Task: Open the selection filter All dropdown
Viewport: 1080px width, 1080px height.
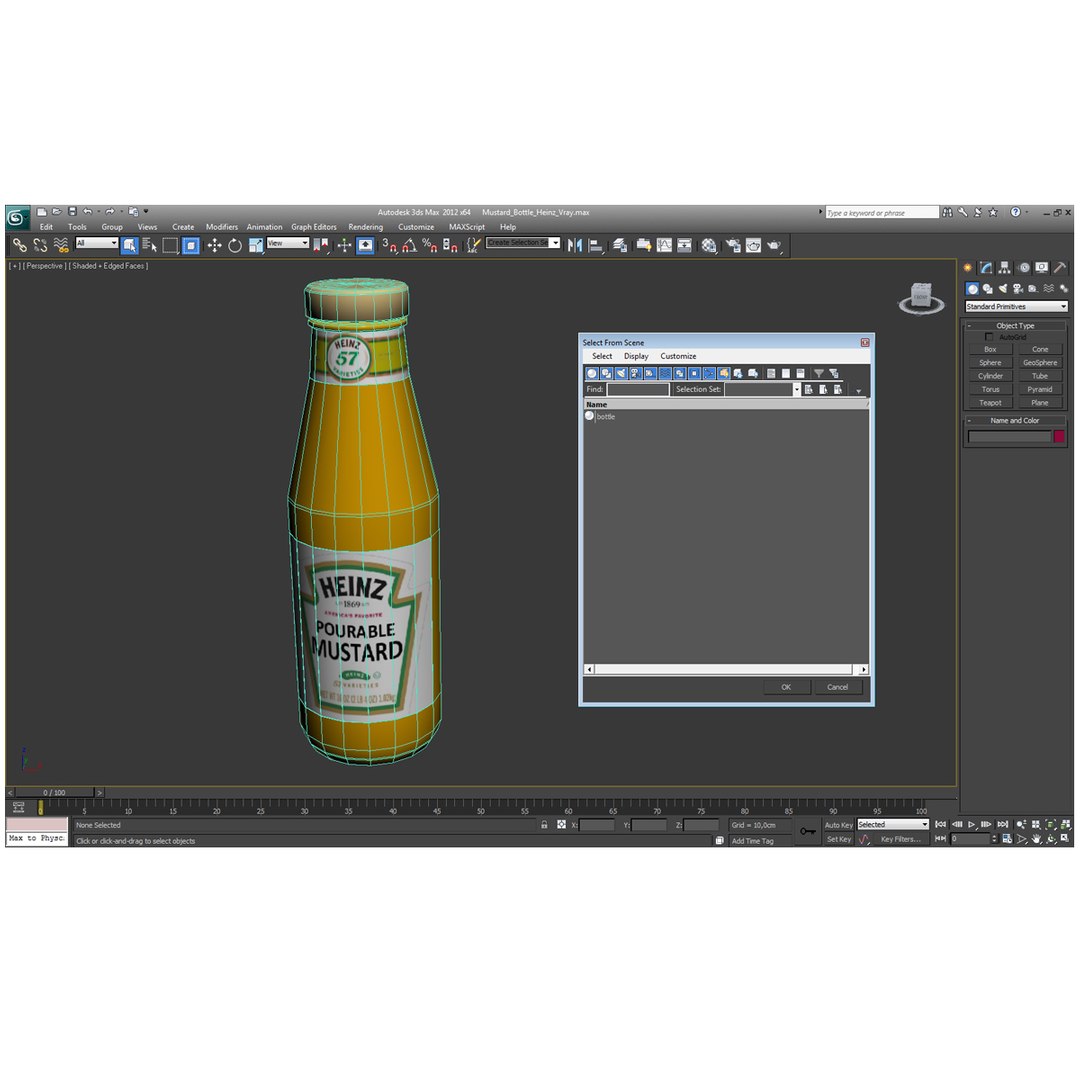Action: [96, 243]
